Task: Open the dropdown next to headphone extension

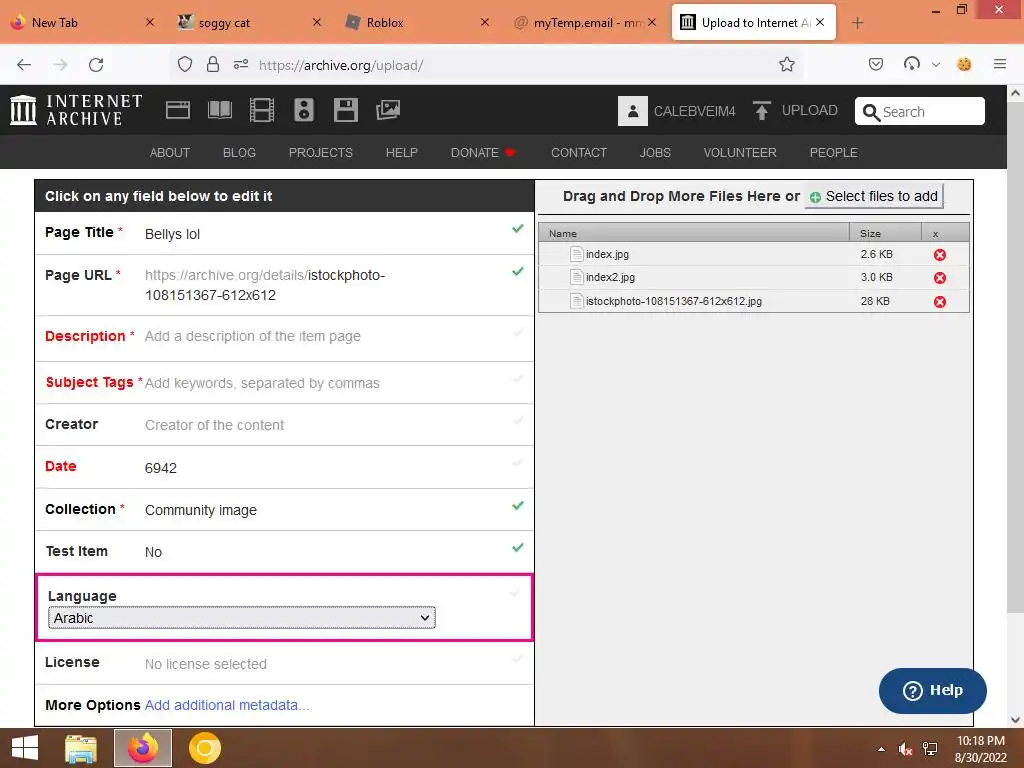Action: click(x=936, y=64)
